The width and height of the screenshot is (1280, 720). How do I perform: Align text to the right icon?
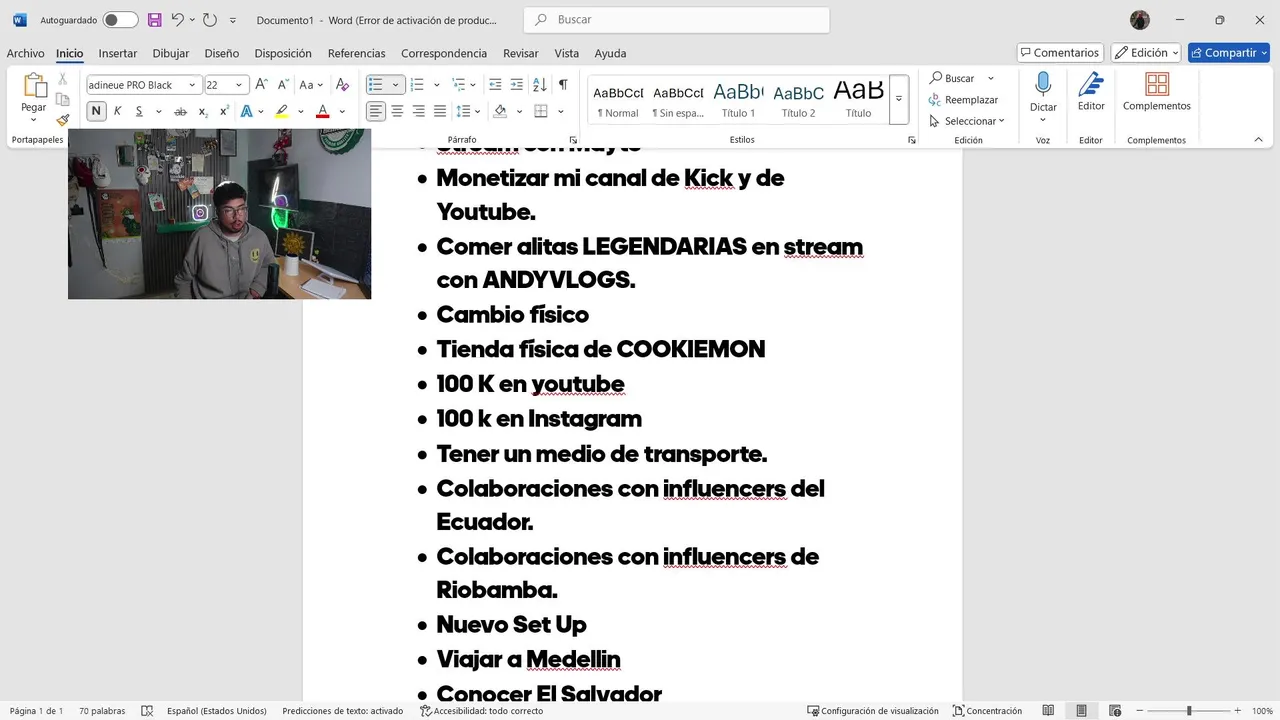pos(418,111)
